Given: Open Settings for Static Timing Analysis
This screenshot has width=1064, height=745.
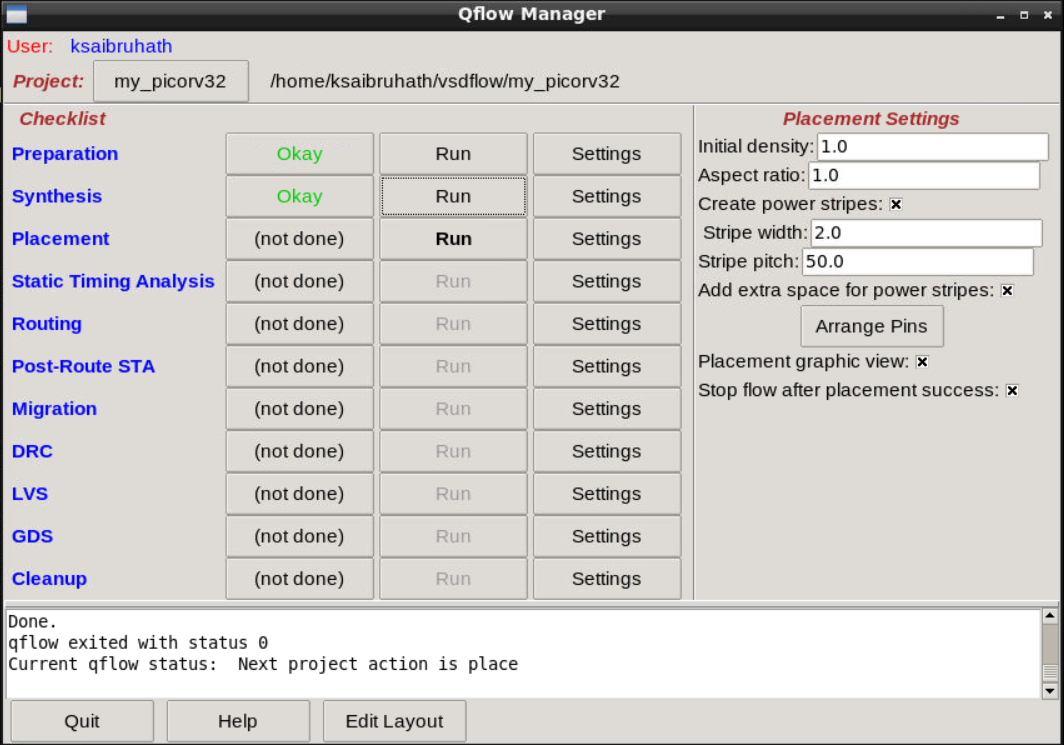Looking at the screenshot, I should (x=606, y=281).
